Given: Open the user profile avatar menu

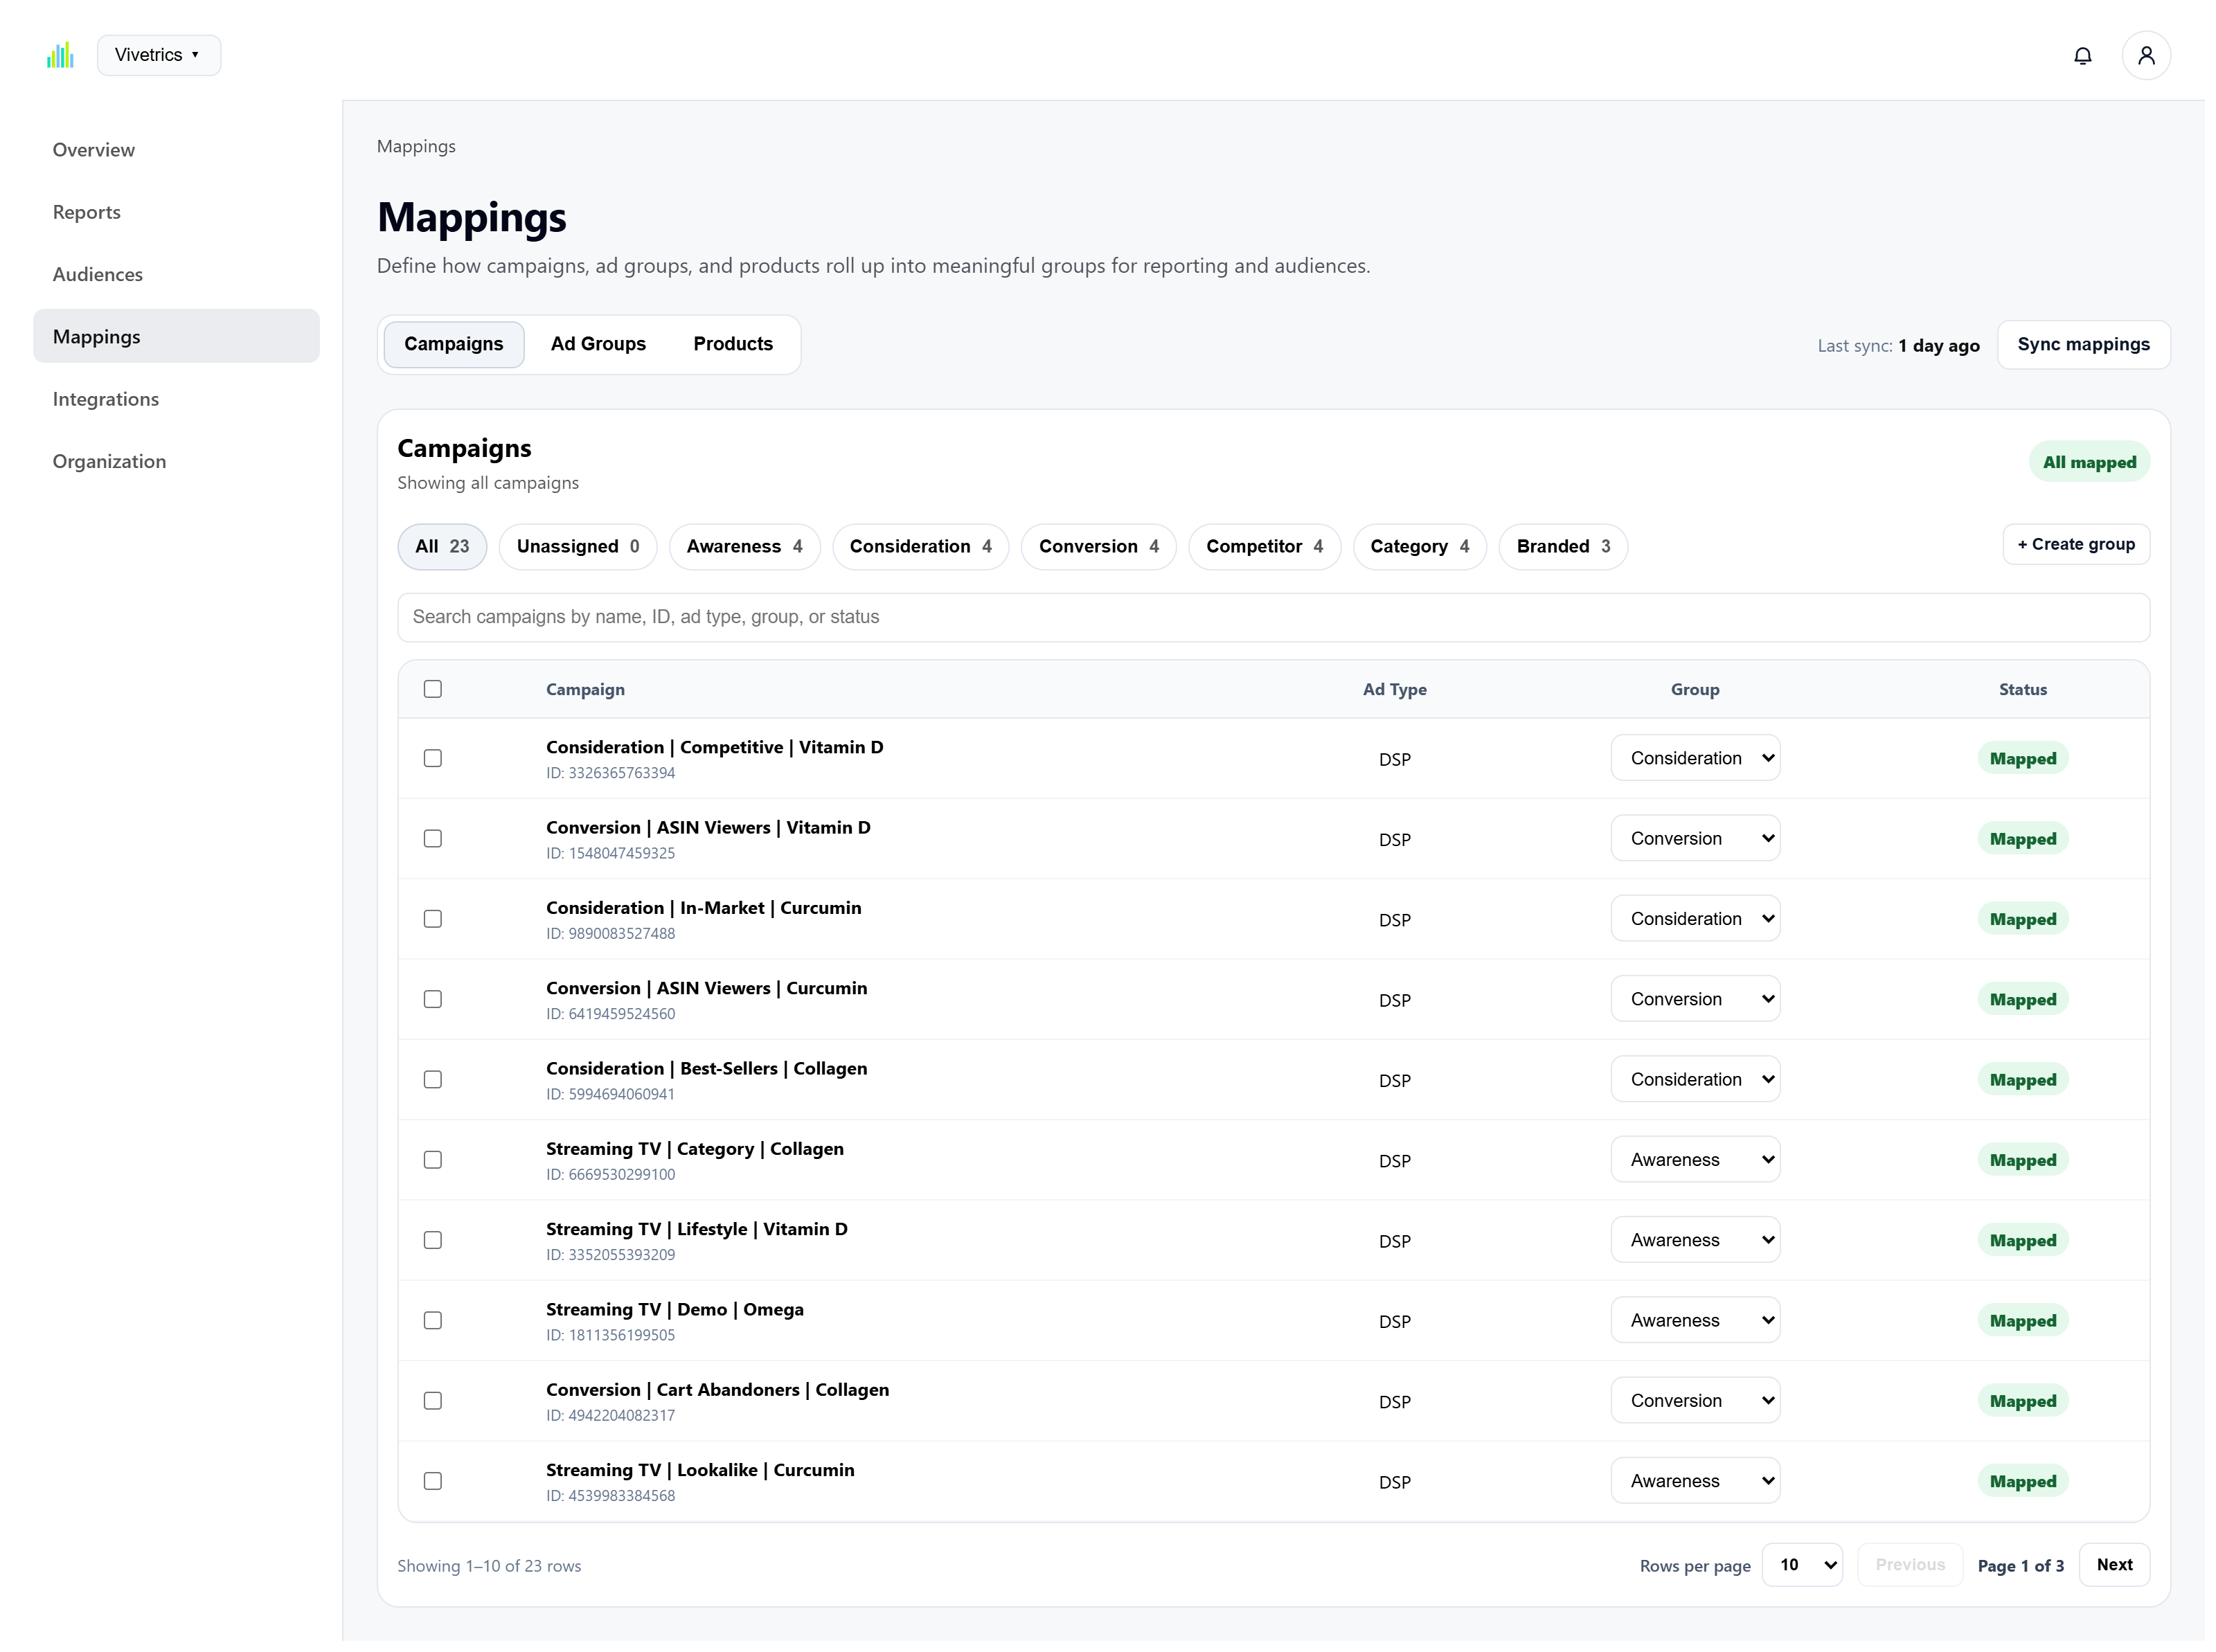Looking at the screenshot, I should [2145, 55].
